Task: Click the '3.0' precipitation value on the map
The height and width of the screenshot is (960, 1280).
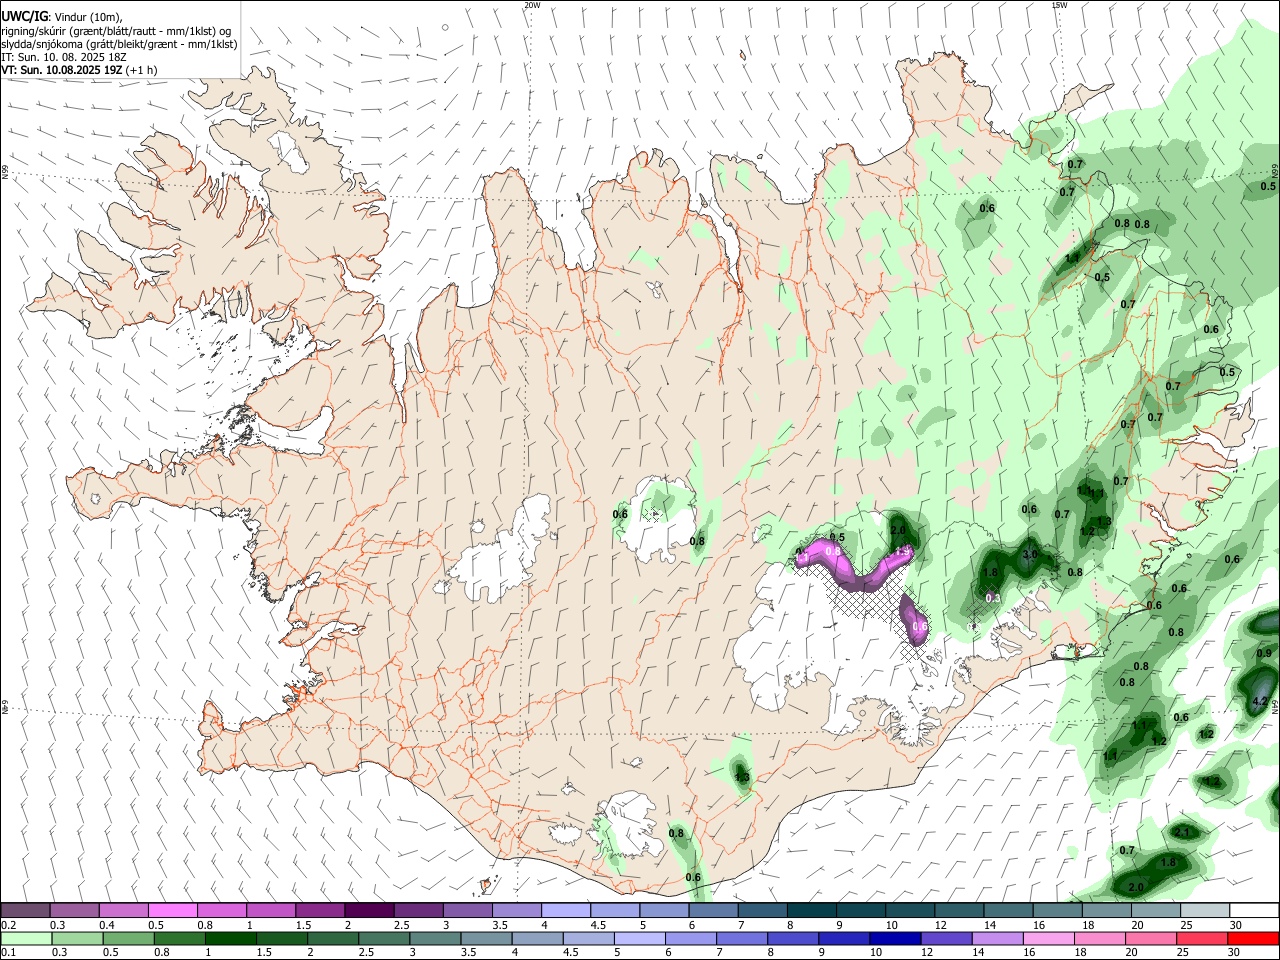Action: tap(1030, 554)
